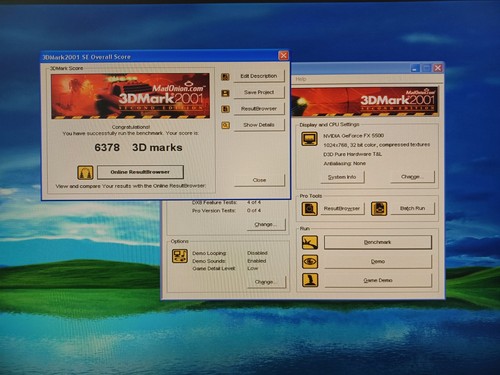
Task: Click the D3D Pure Hardware T&L text
Action: pos(352,154)
